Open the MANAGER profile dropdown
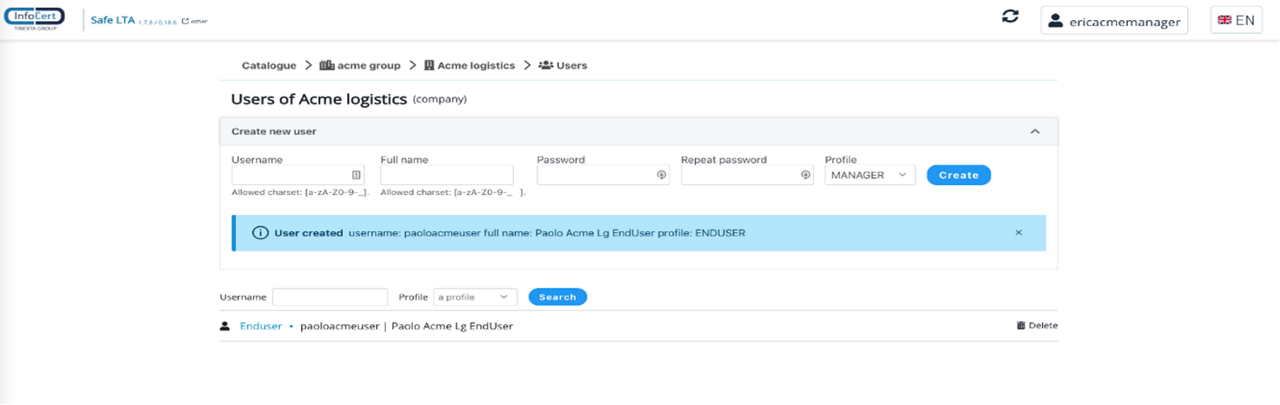This screenshot has height=405, width=1280. tap(870, 175)
